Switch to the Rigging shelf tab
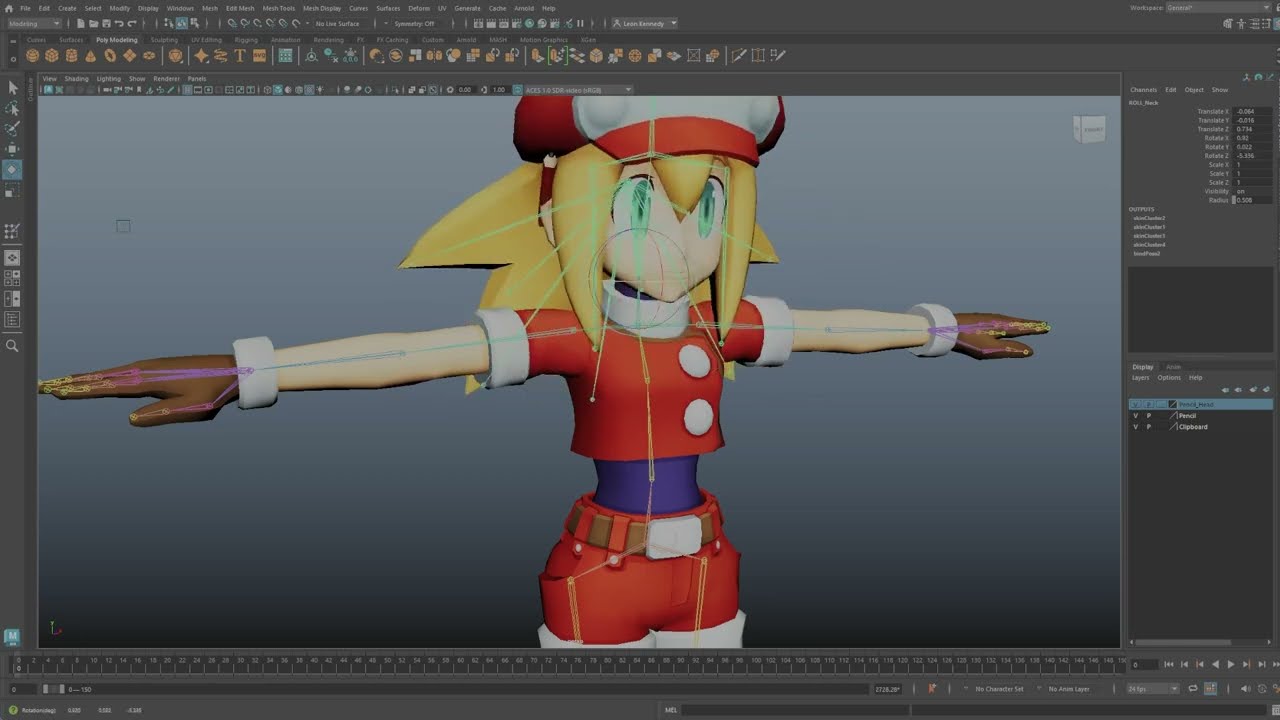The width and height of the screenshot is (1280, 720). click(246, 40)
